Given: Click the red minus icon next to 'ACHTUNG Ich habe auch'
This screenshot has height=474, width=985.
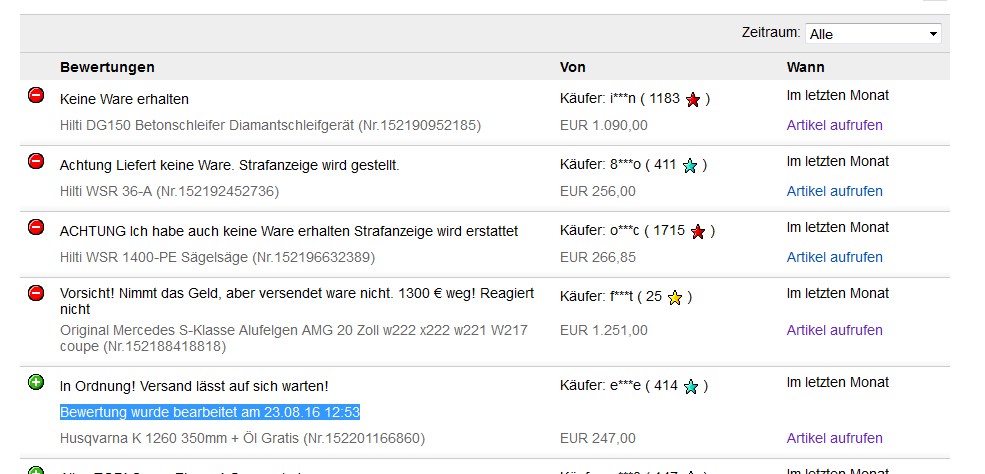Looking at the screenshot, I should [x=36, y=227].
